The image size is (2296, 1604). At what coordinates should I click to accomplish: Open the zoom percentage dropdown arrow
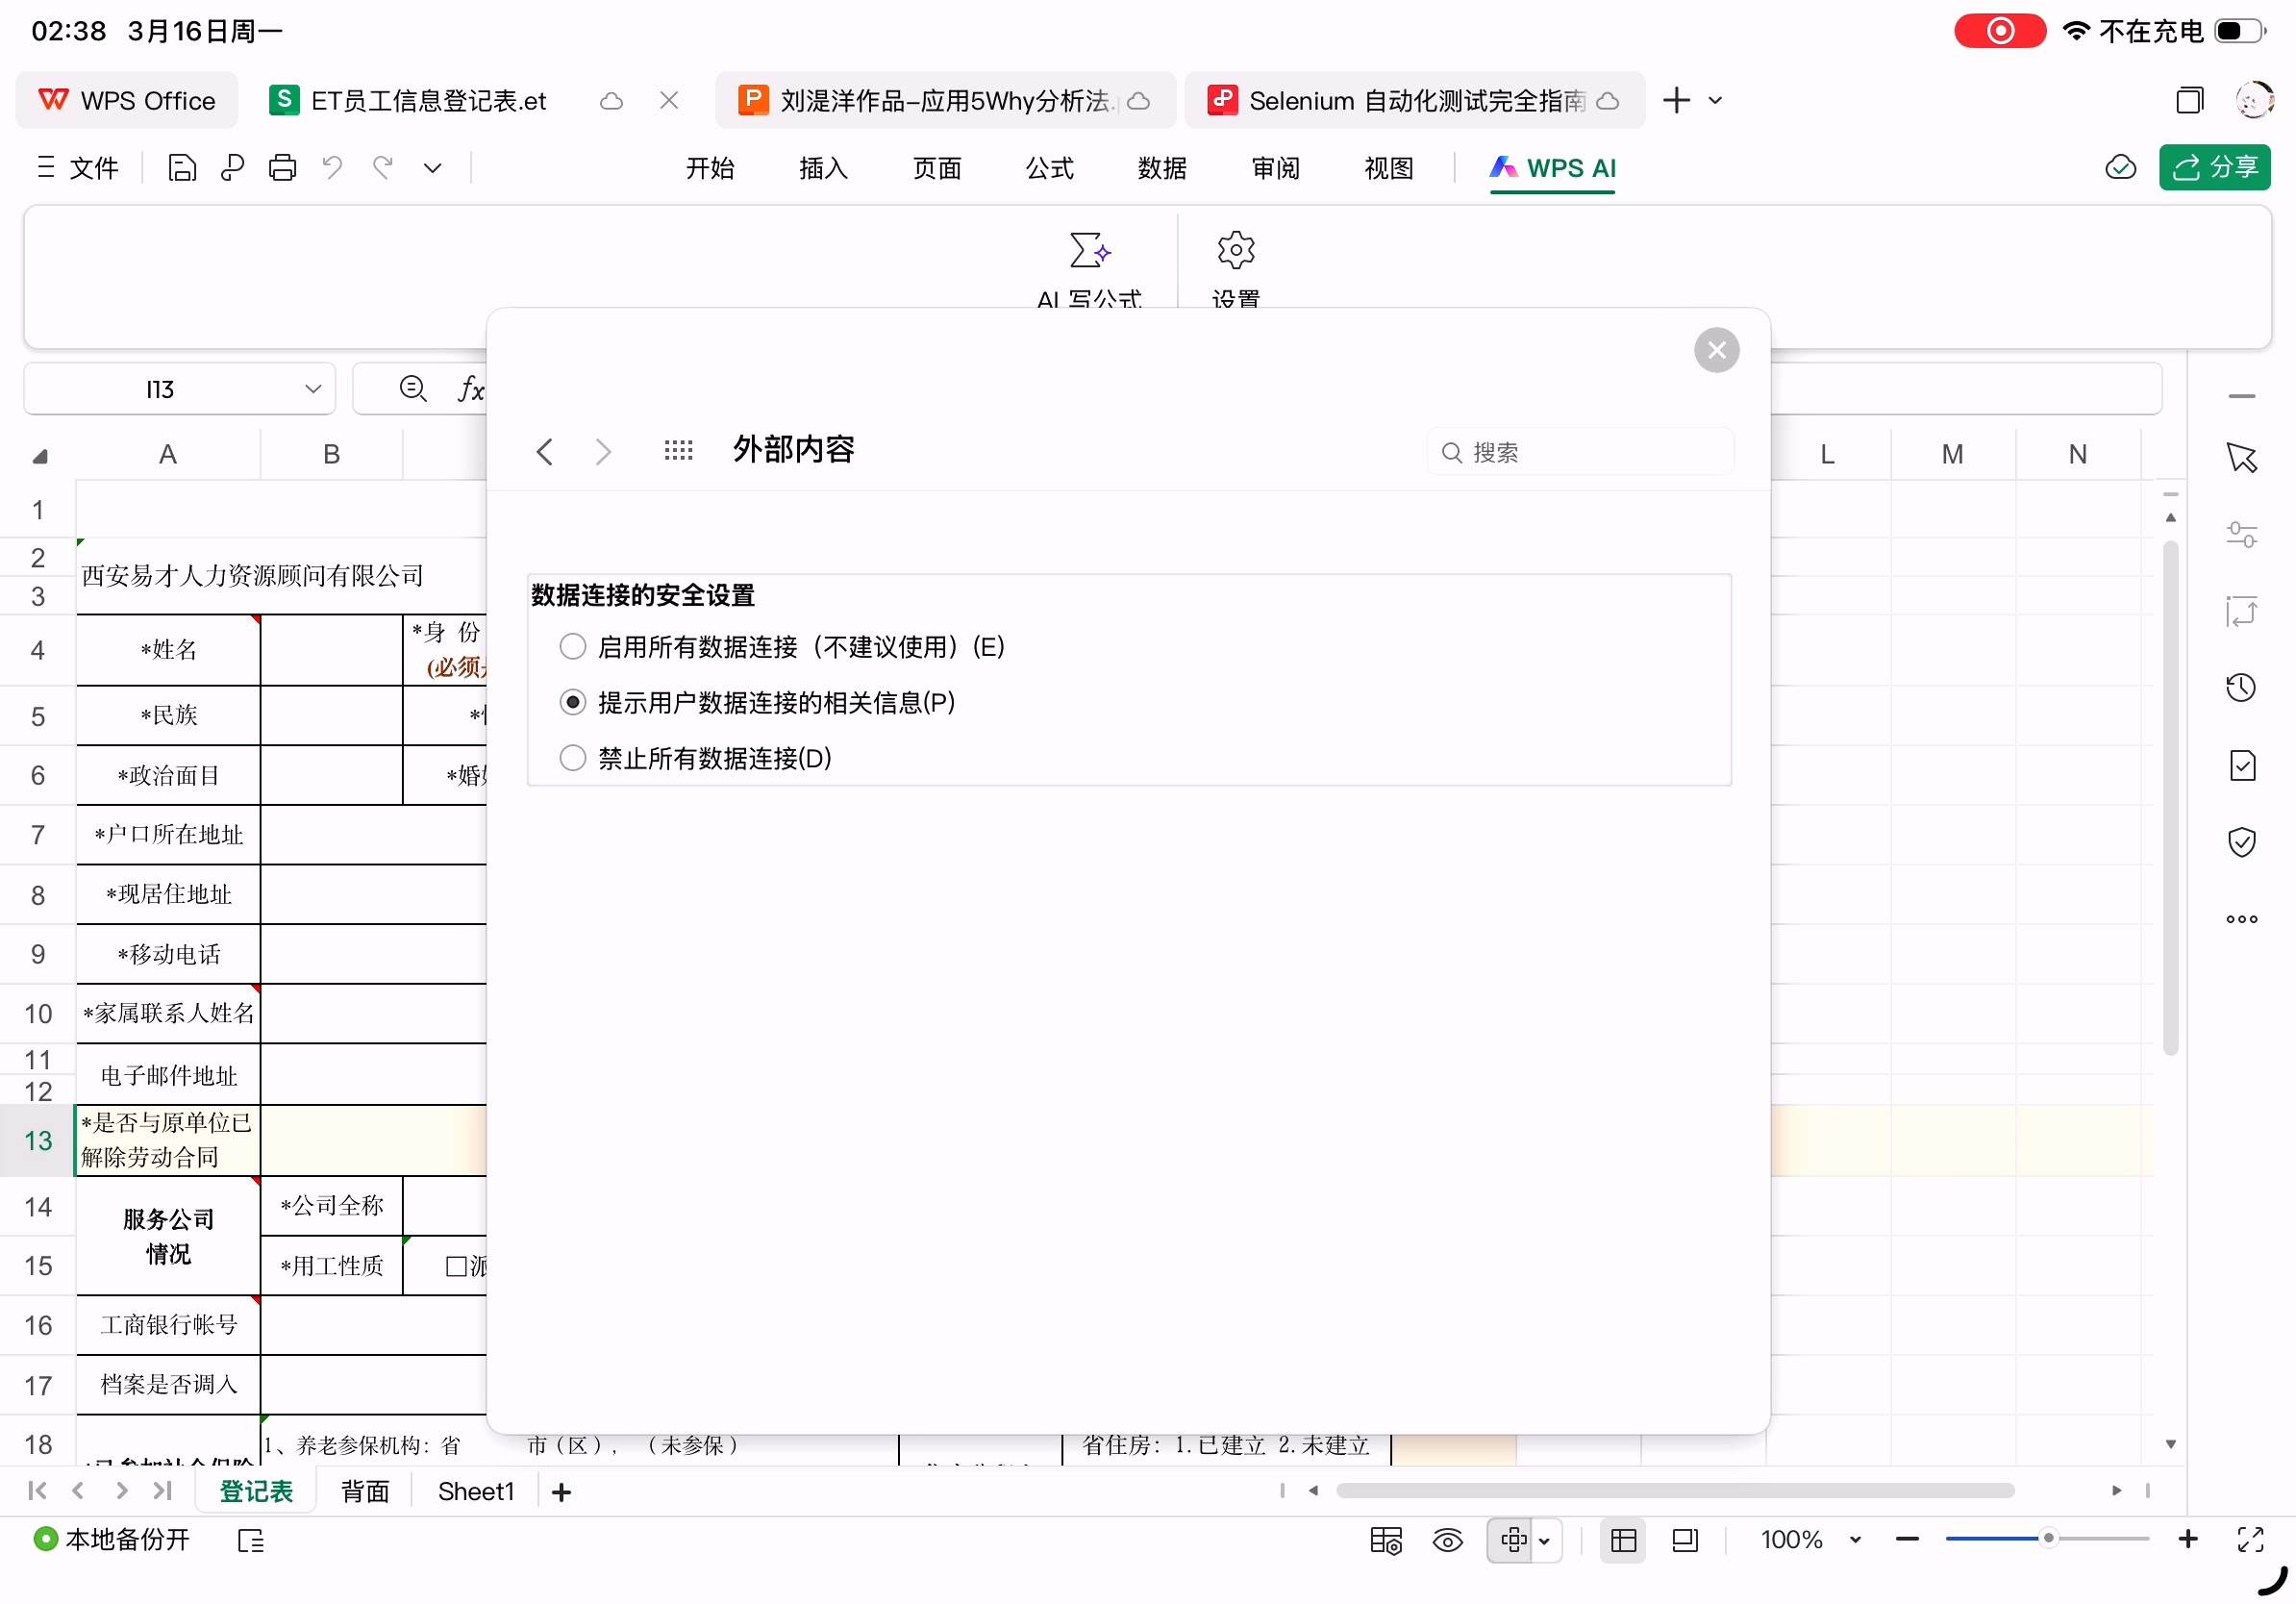pos(1855,1541)
